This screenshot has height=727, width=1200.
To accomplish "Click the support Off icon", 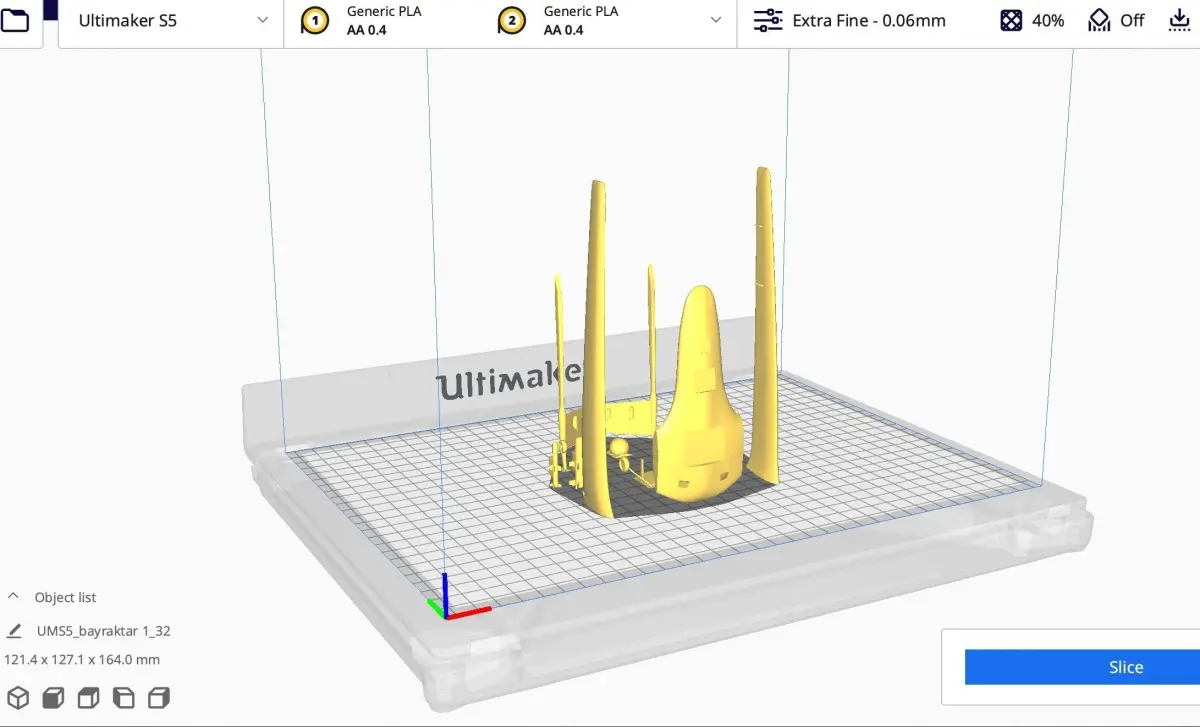I will coord(1099,20).
